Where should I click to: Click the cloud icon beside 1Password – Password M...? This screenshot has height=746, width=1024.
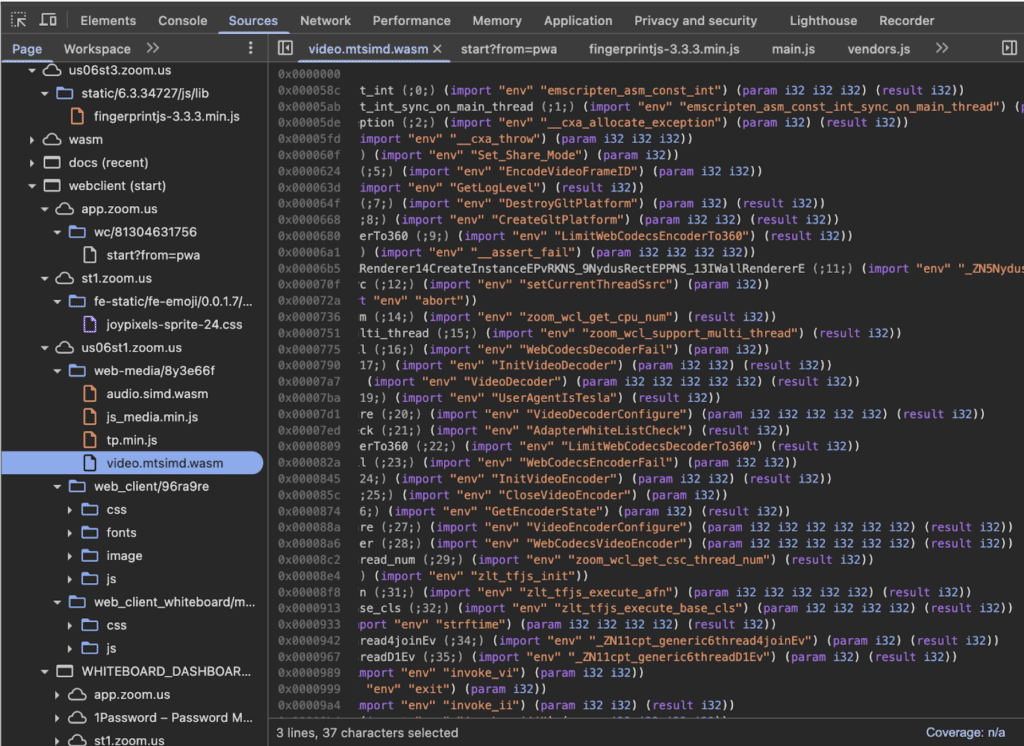77,718
